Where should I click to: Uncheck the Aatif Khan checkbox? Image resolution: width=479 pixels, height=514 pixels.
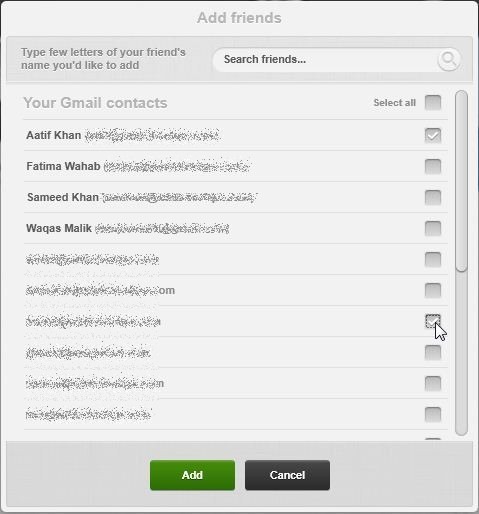433,136
